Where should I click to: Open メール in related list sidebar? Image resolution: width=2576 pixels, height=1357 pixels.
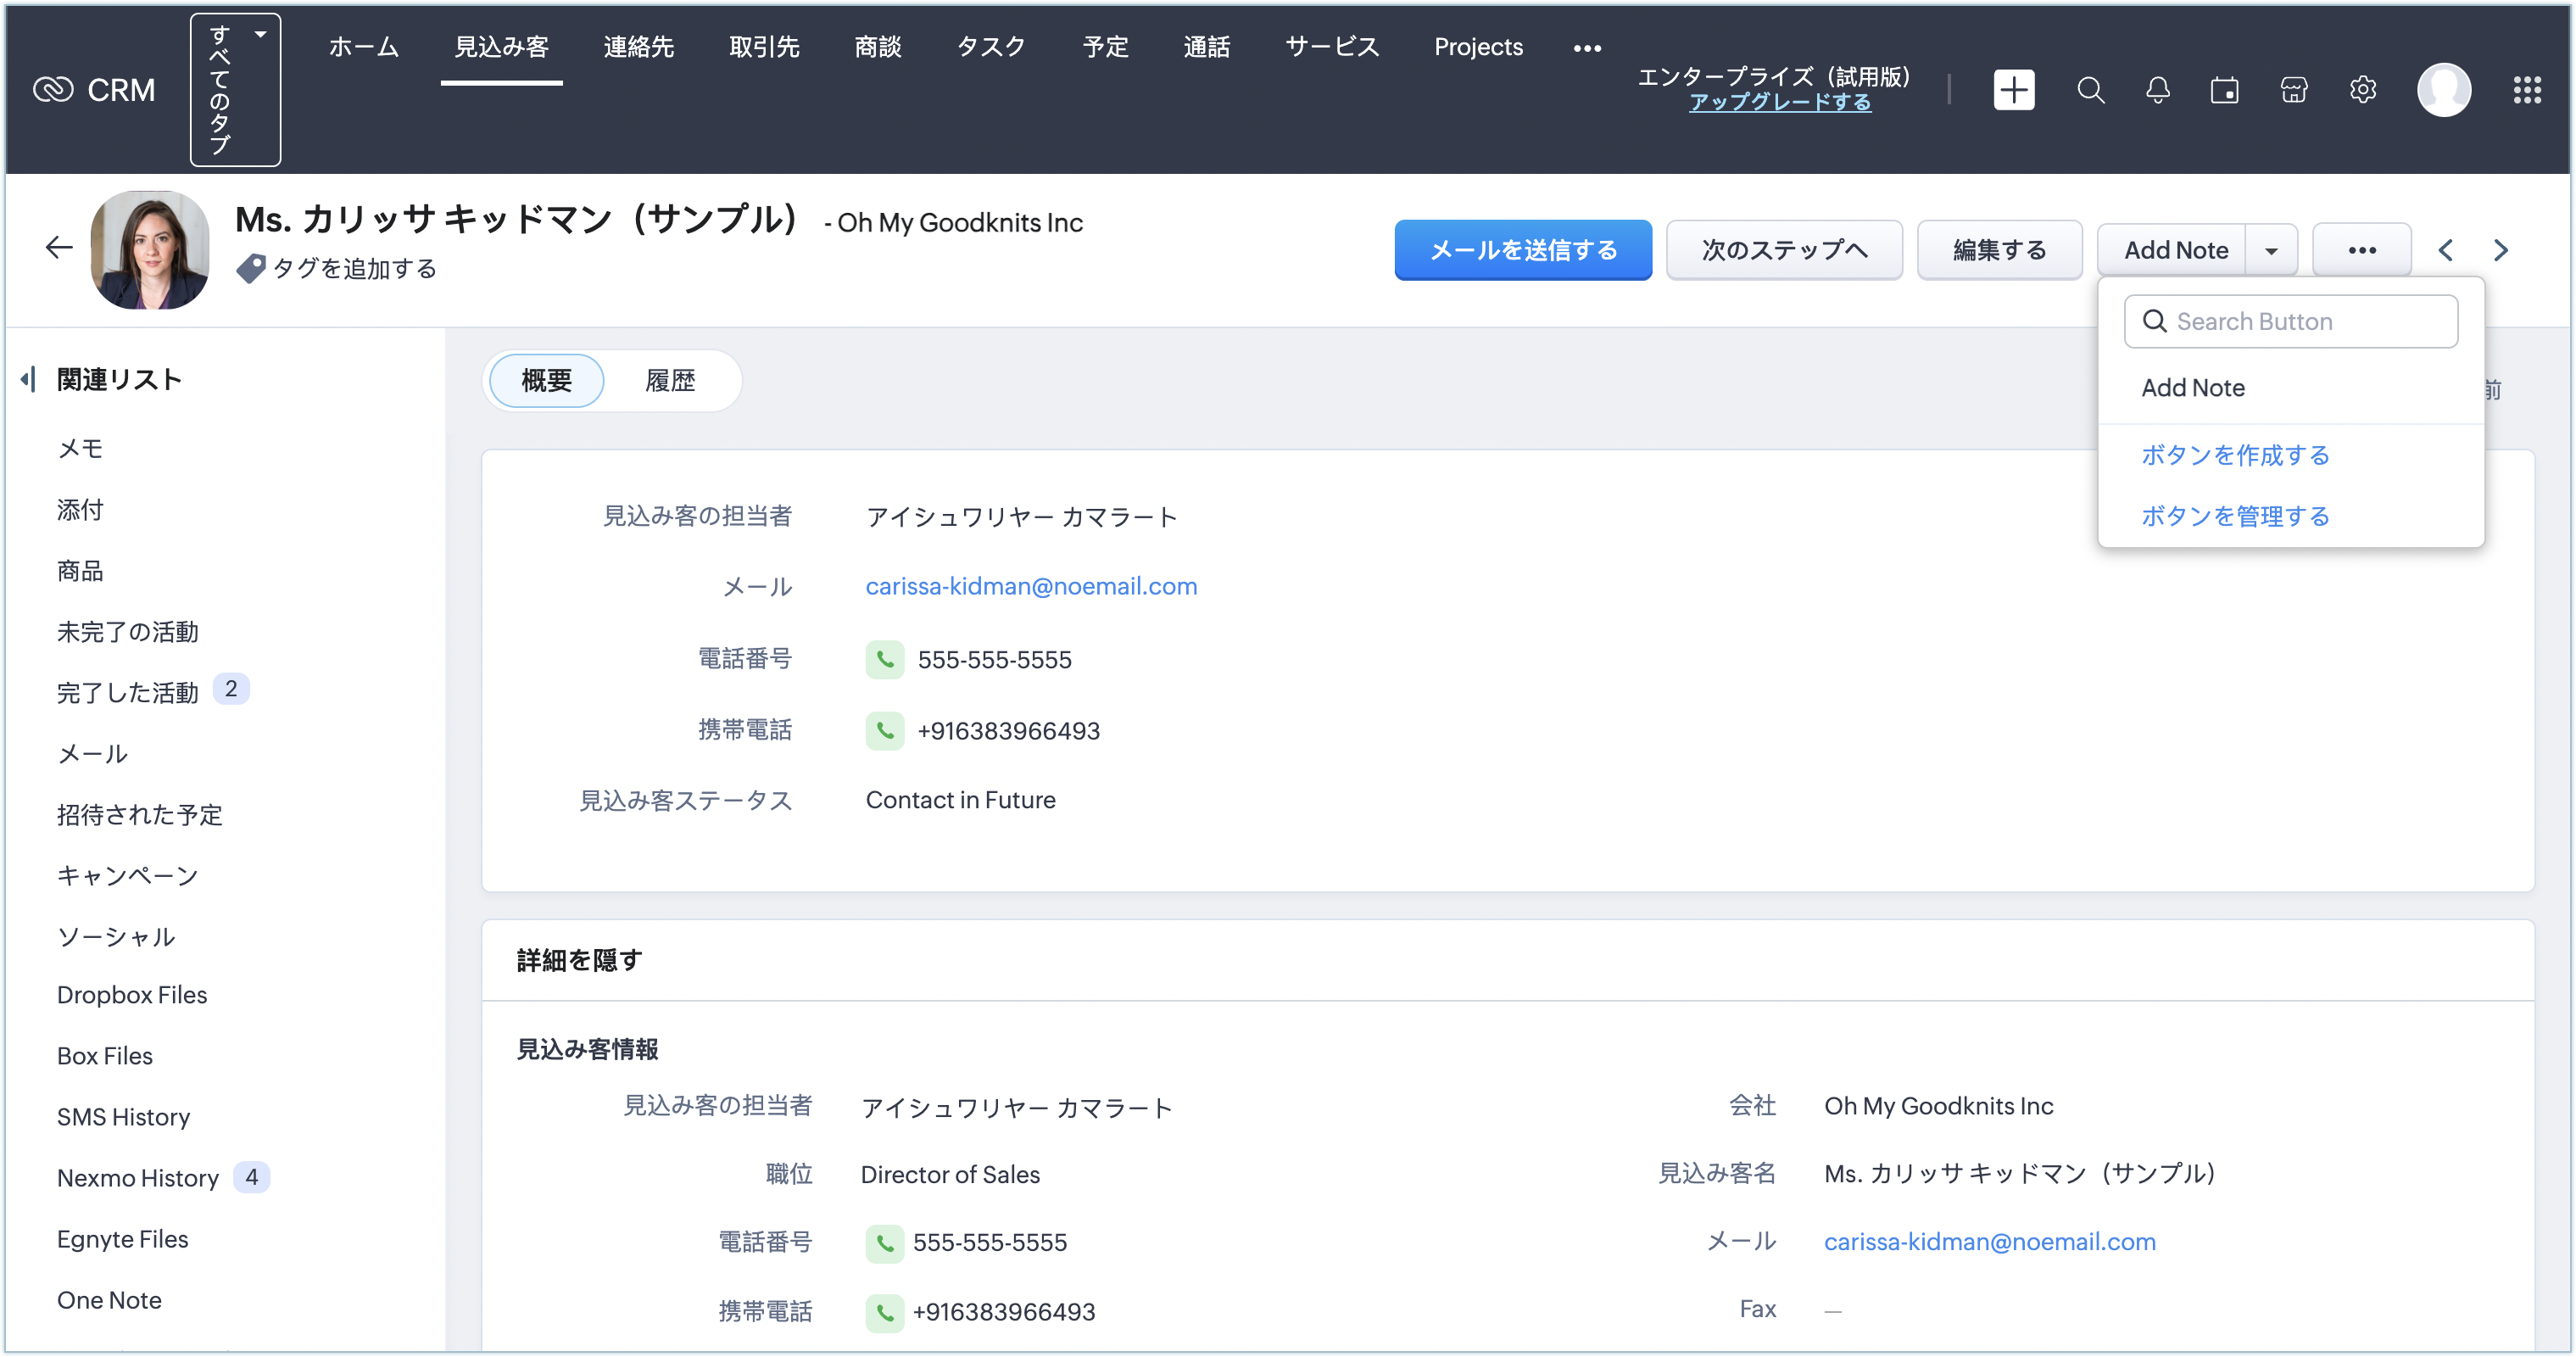(92, 754)
